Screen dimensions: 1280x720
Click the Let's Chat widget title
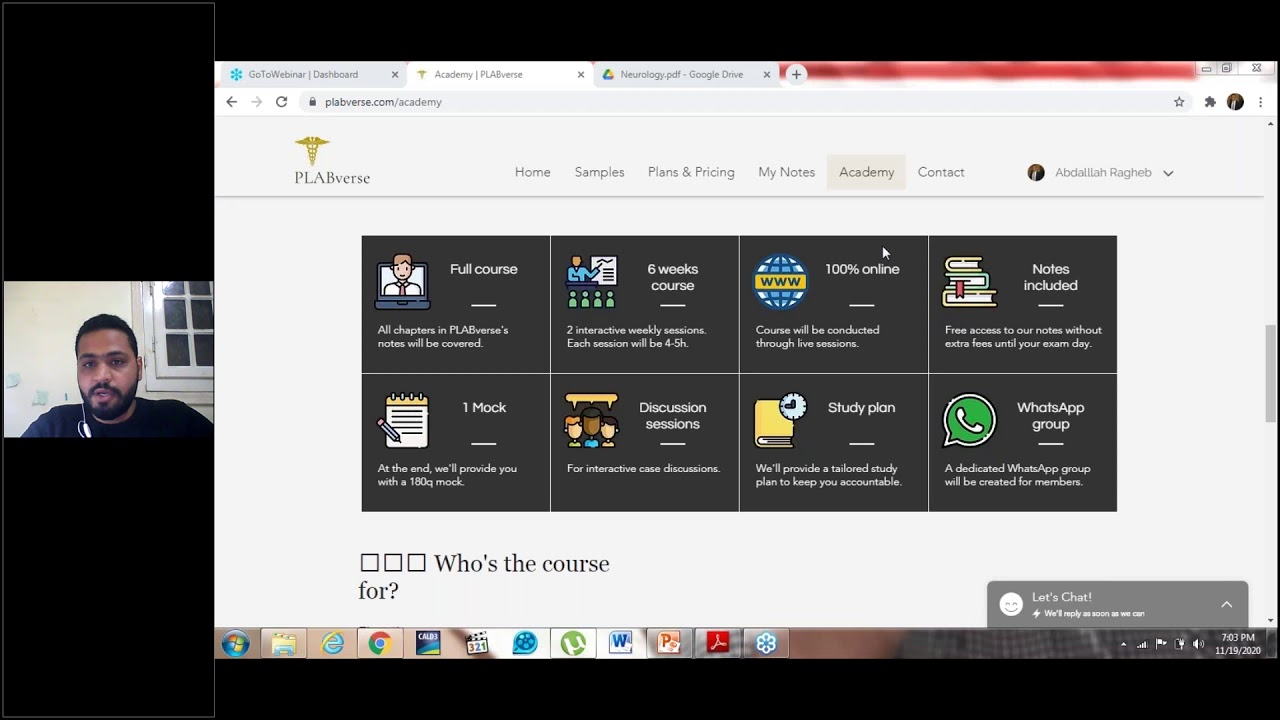click(1062, 597)
